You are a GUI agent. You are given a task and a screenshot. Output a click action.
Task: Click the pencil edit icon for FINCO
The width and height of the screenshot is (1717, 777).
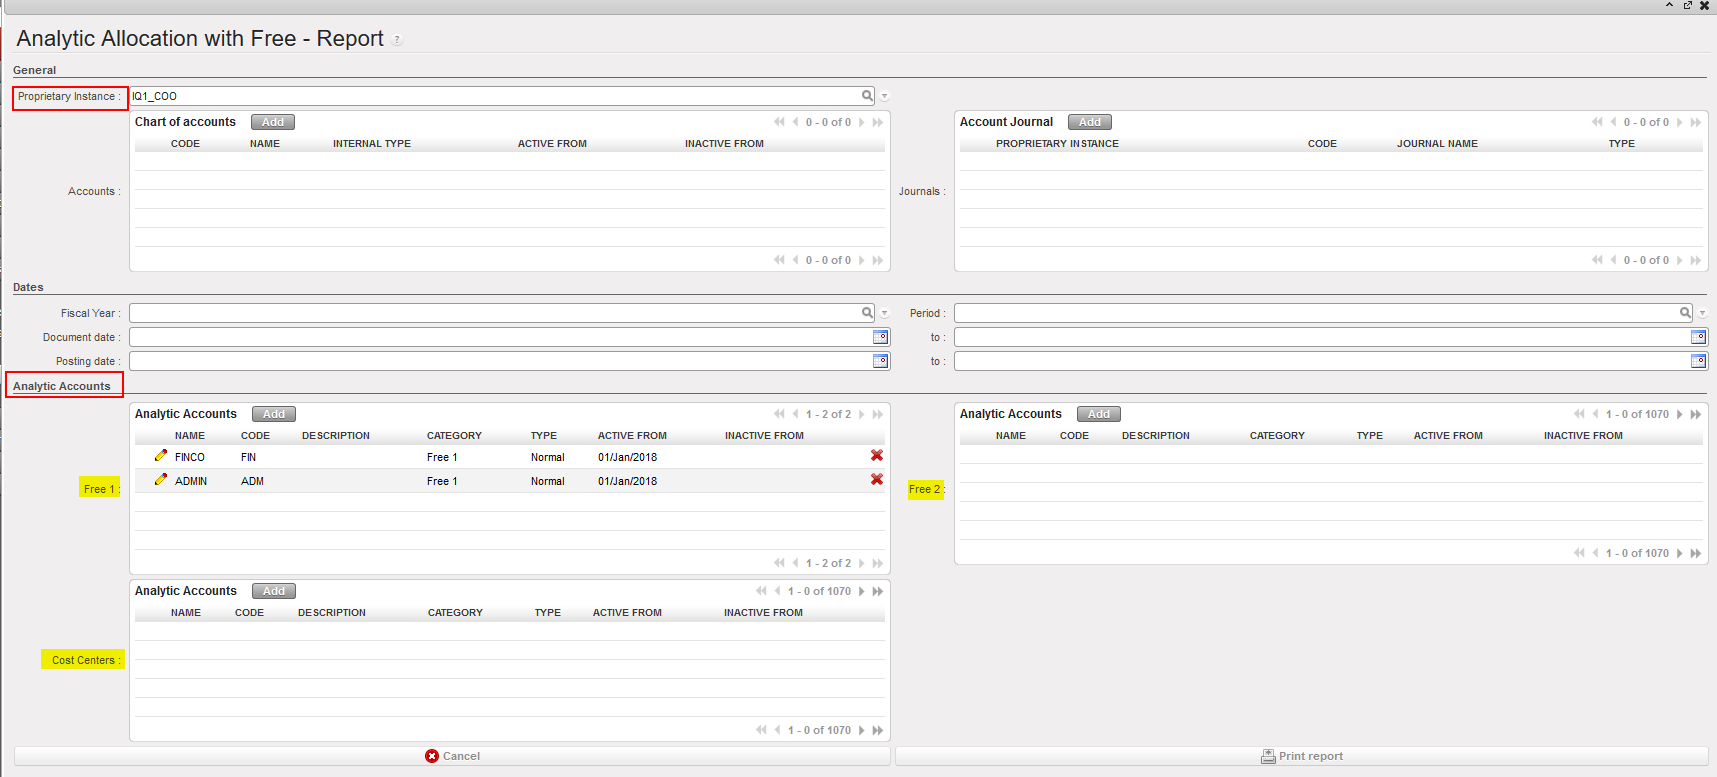[x=160, y=456]
